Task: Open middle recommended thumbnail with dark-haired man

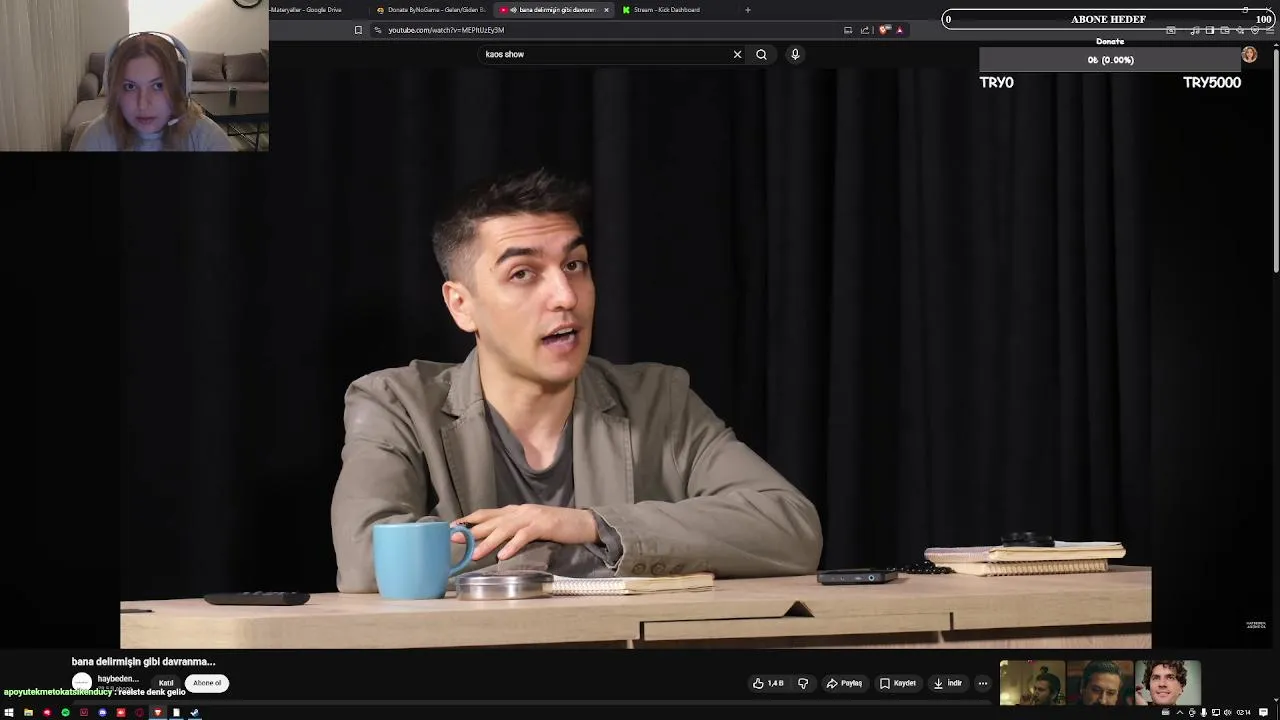Action: (1100, 682)
